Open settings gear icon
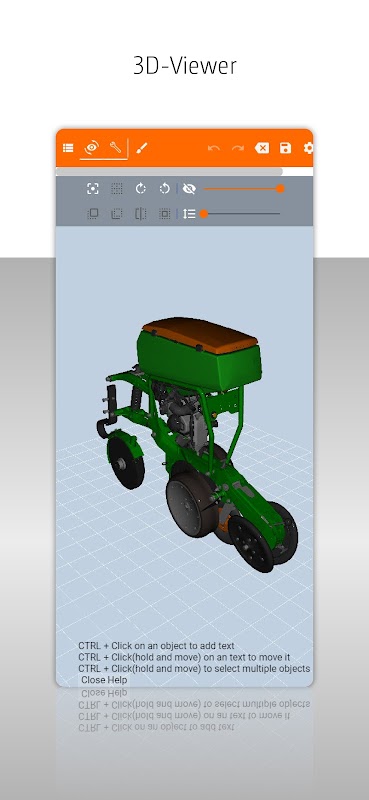Viewport: 369px width, 800px height. [308, 148]
